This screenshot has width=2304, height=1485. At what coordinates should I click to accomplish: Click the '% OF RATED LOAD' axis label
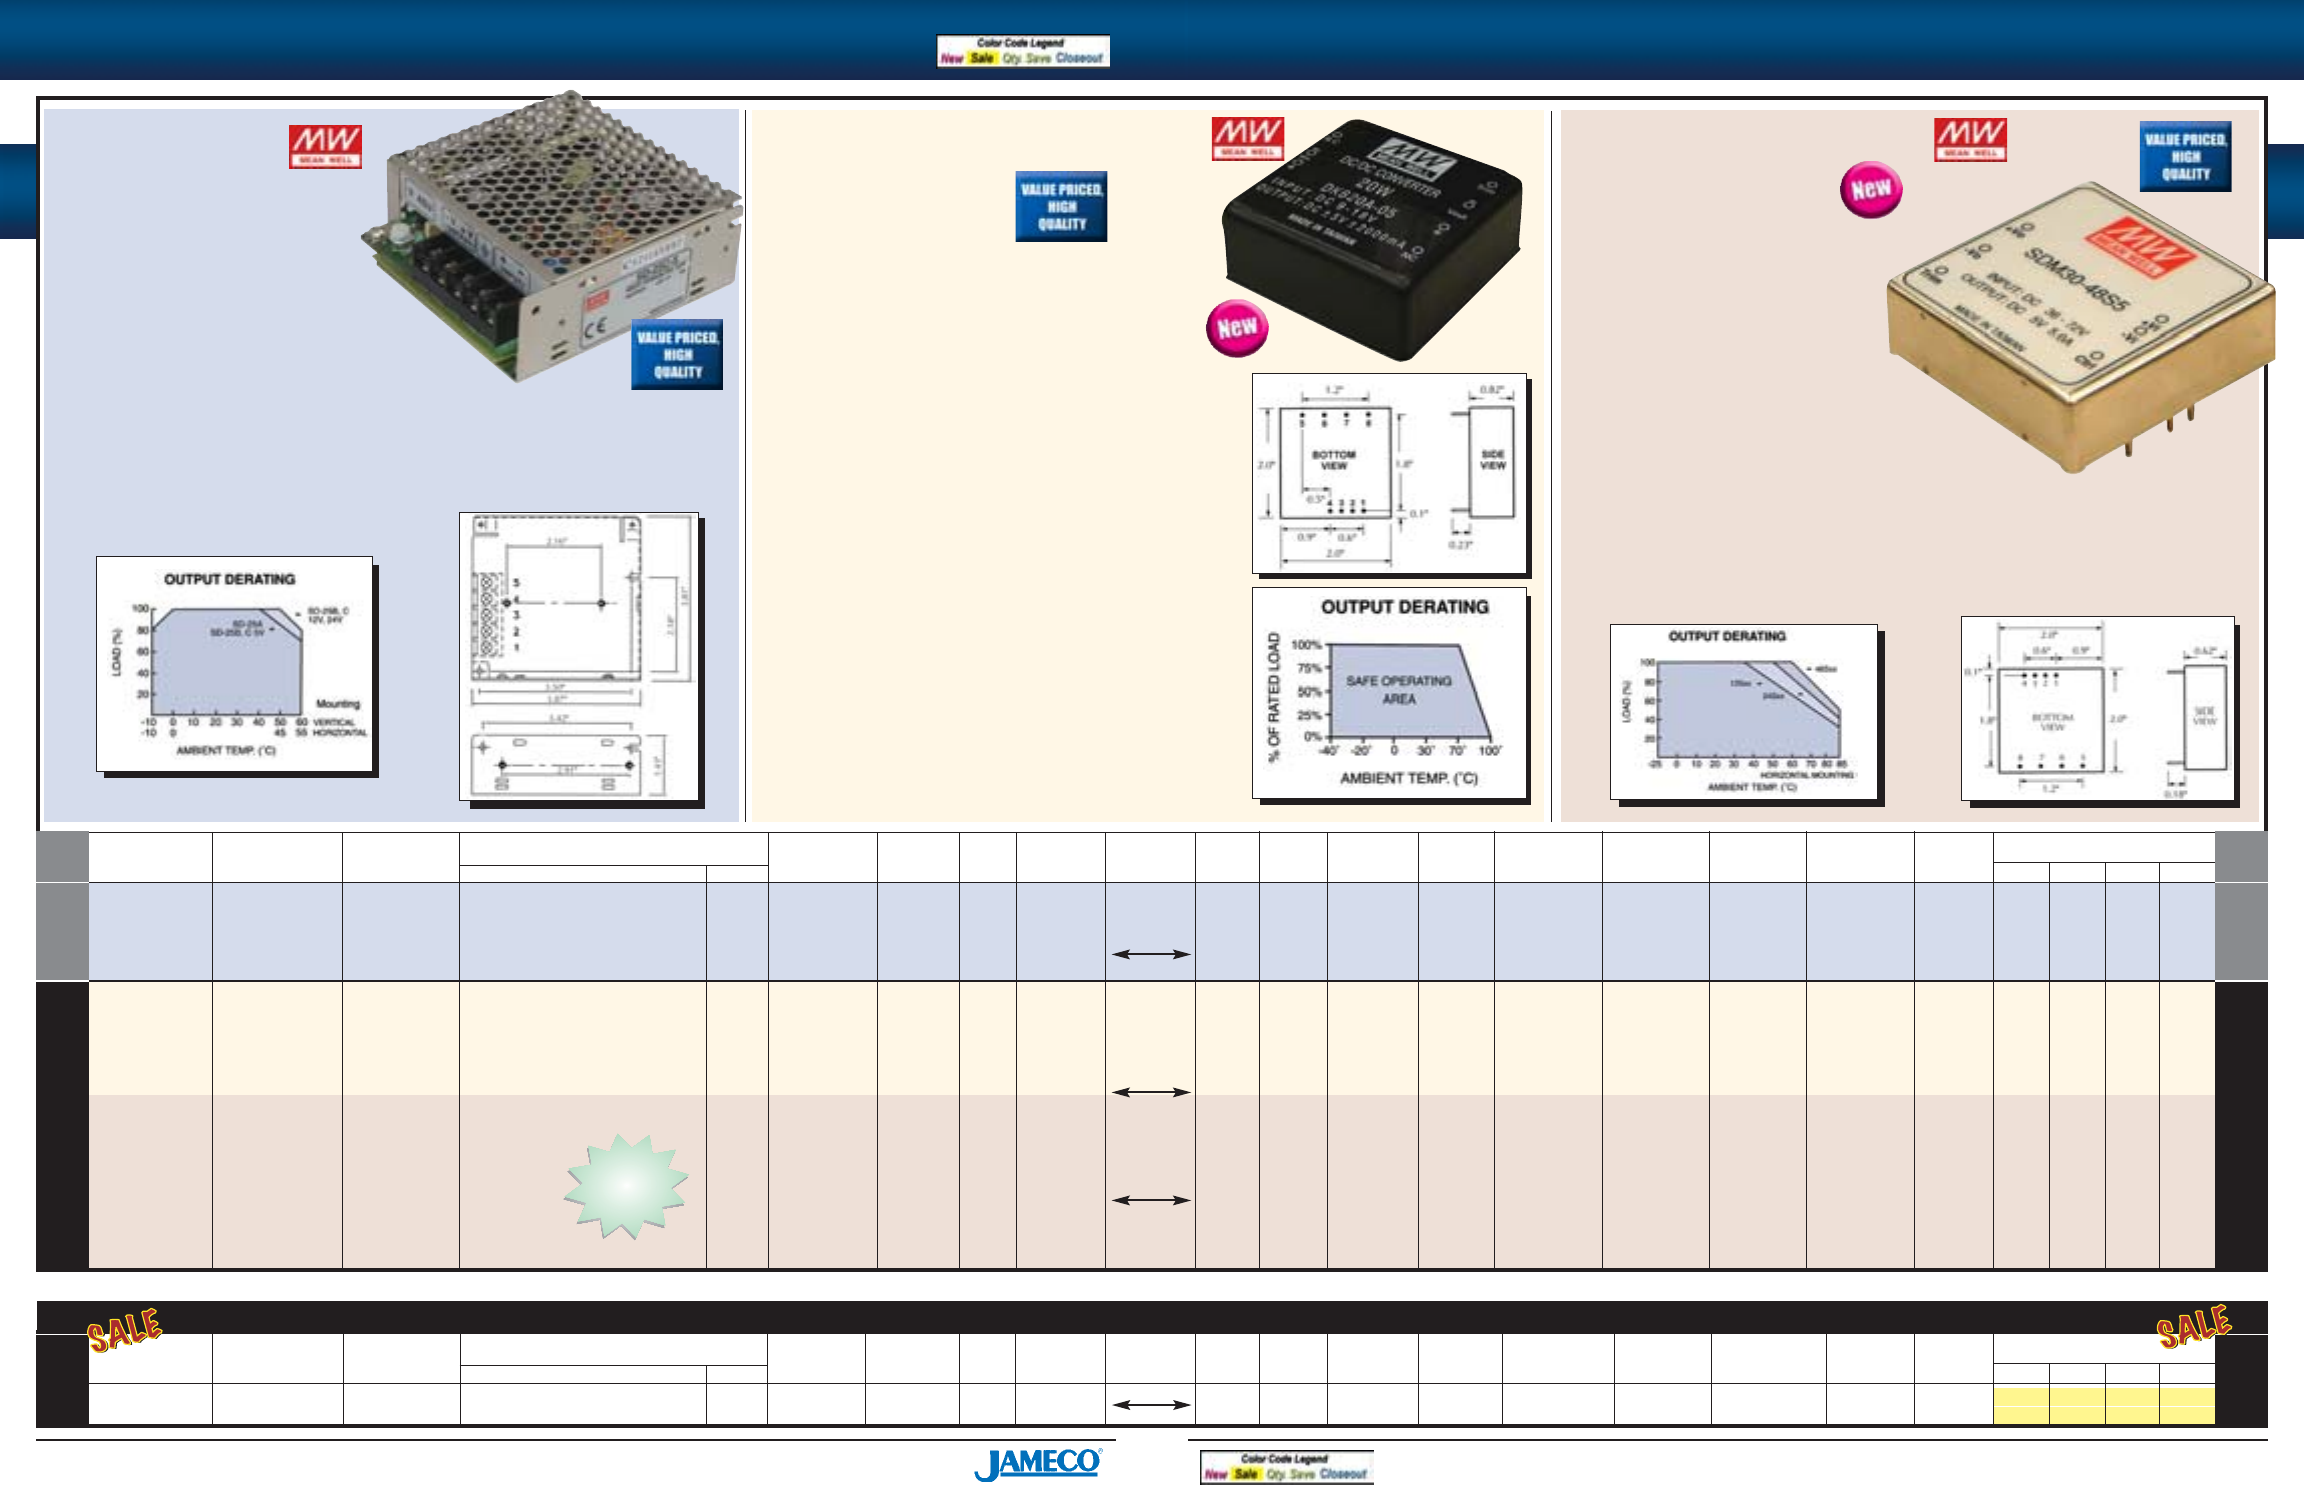pos(1274,696)
